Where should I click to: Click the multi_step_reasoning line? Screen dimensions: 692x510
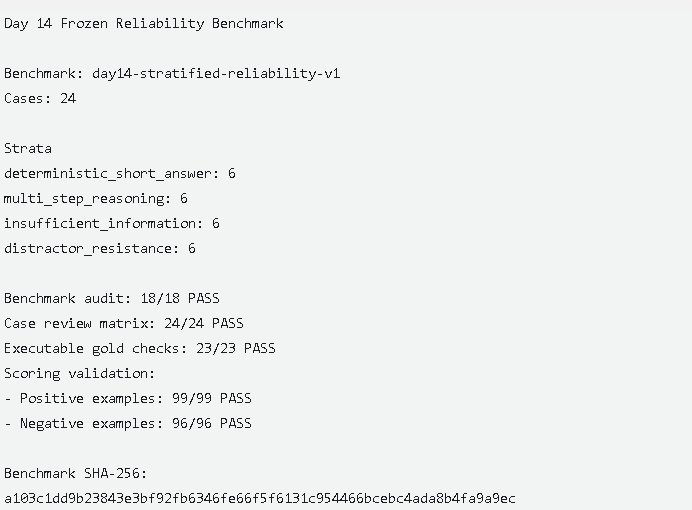click(96, 199)
